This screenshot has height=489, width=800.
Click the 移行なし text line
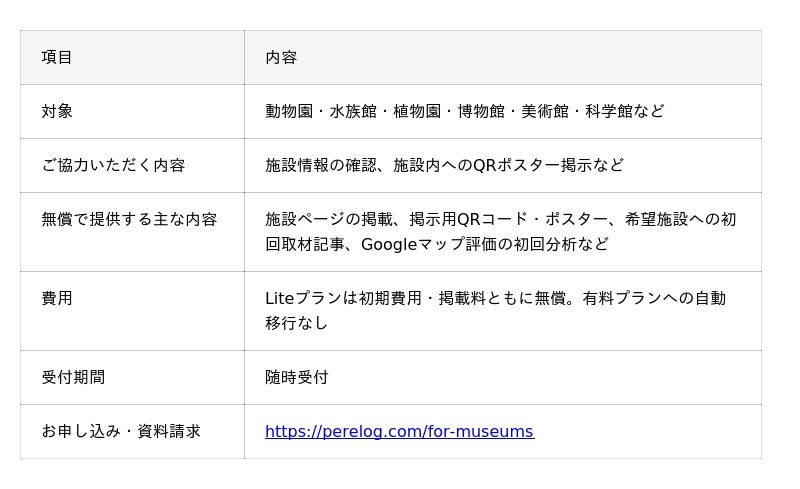(x=296, y=323)
